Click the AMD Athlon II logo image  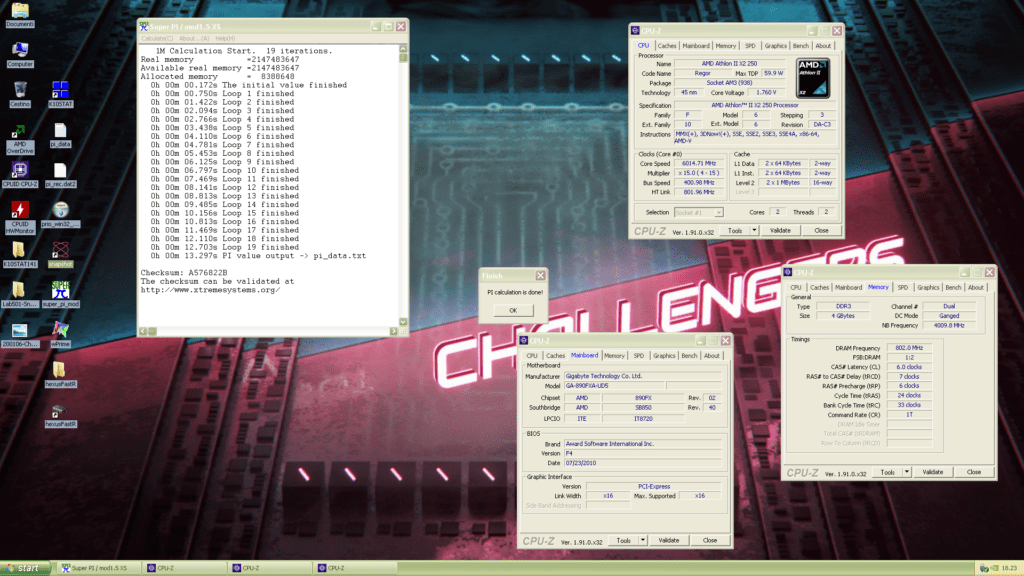click(813, 78)
